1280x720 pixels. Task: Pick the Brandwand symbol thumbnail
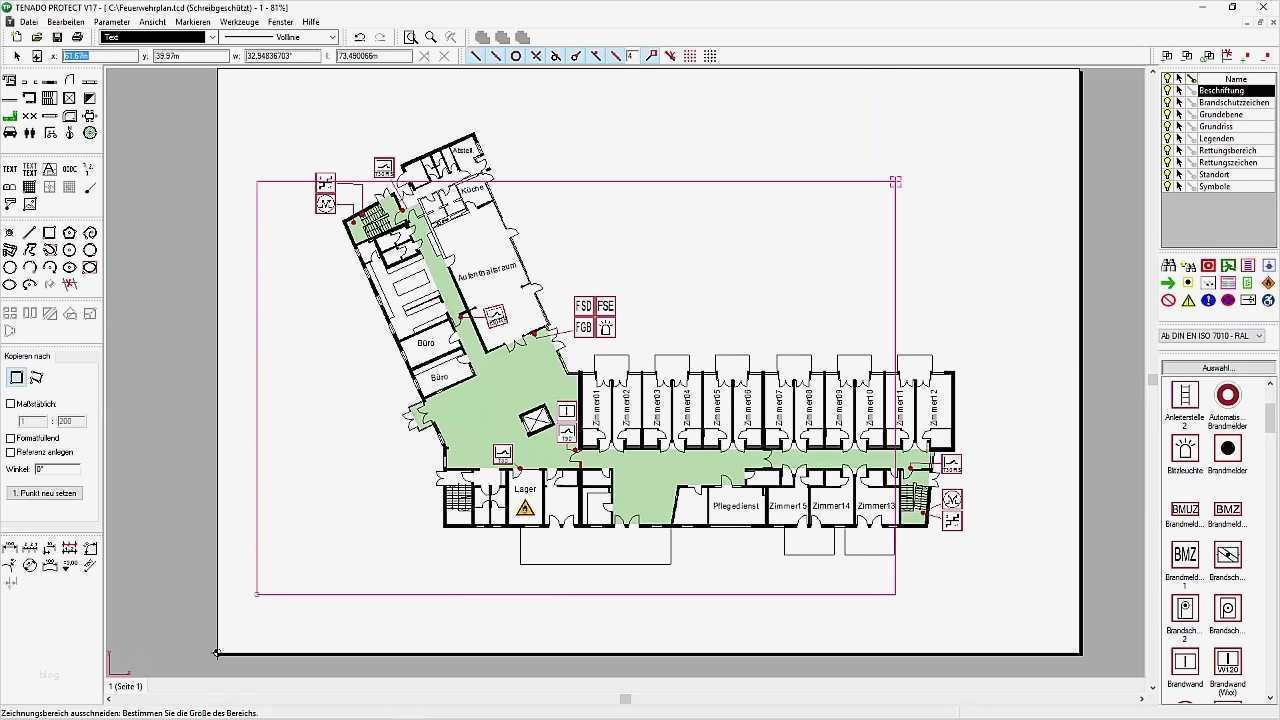coord(1185,661)
